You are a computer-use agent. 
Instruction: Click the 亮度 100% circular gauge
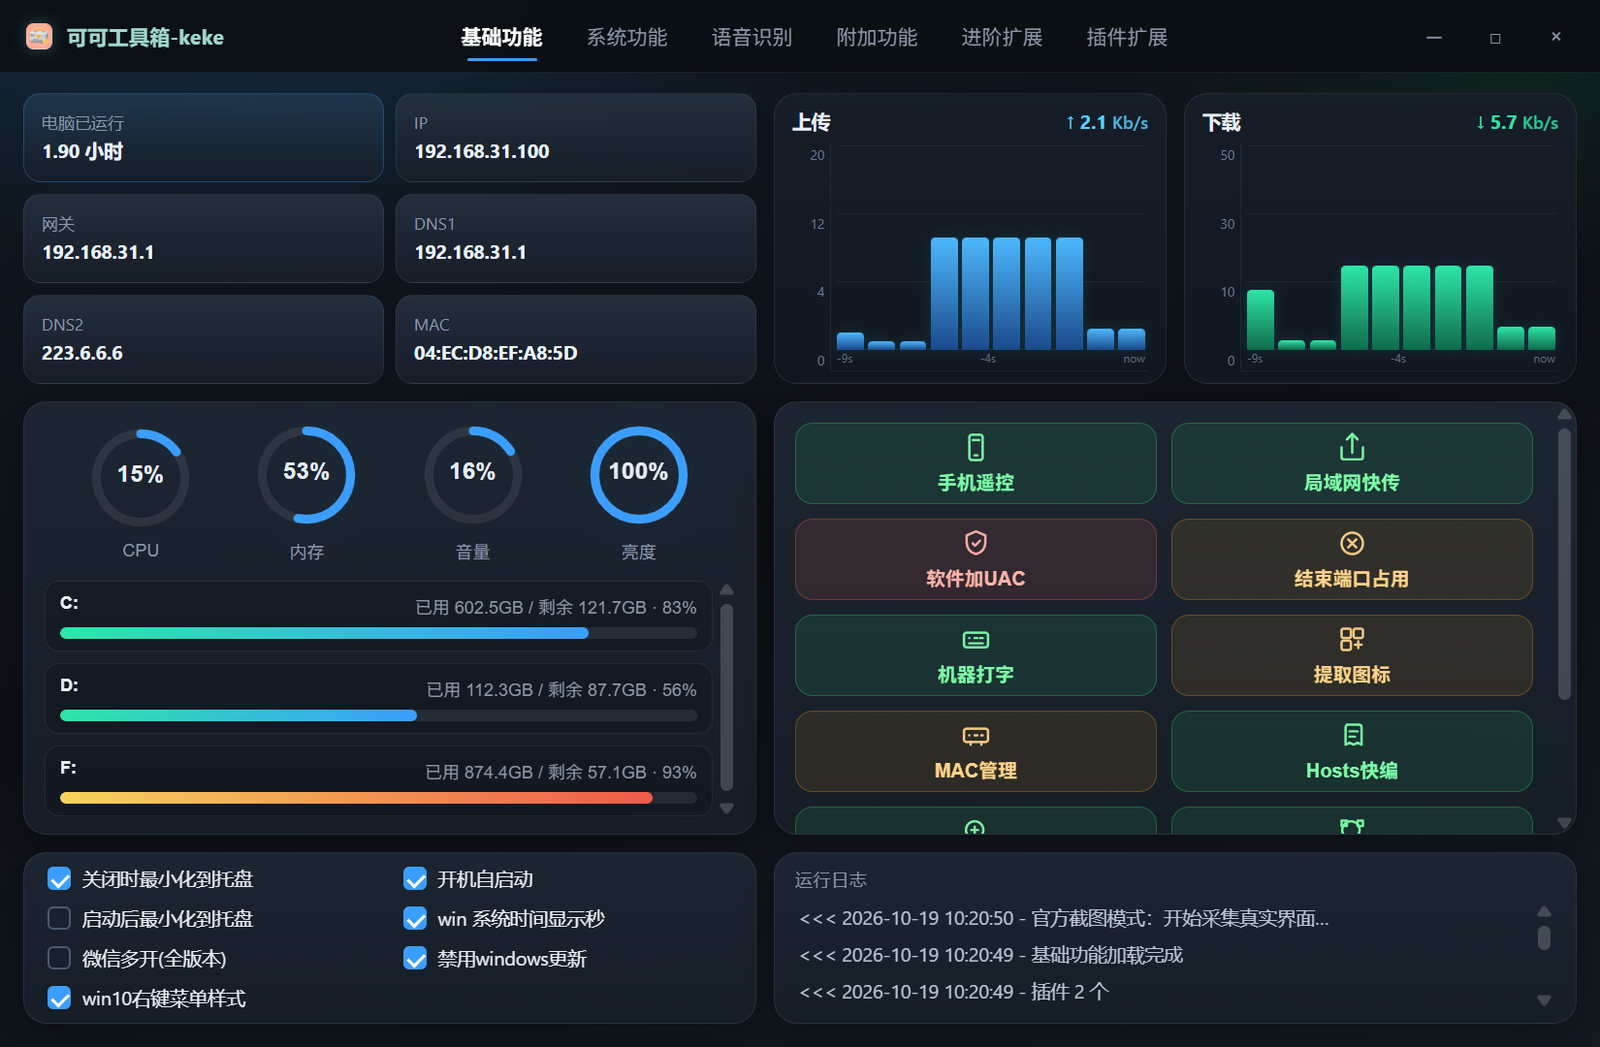point(639,475)
